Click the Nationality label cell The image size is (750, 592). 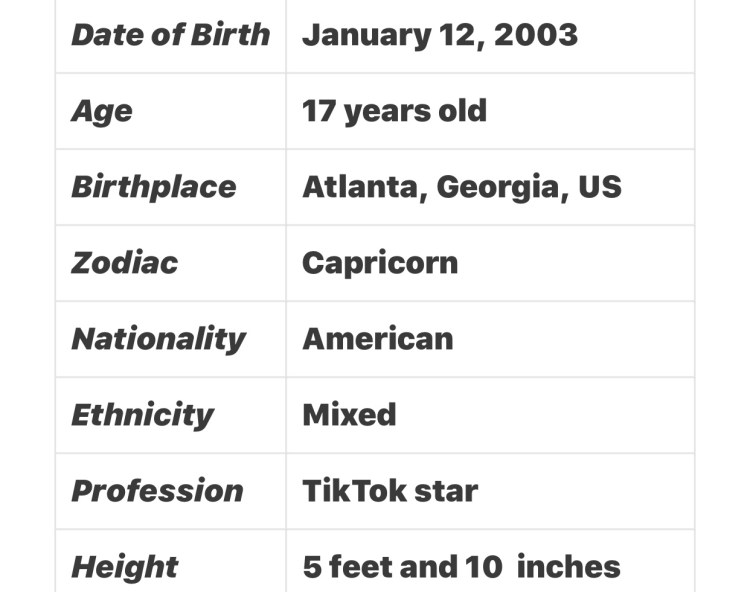158,339
